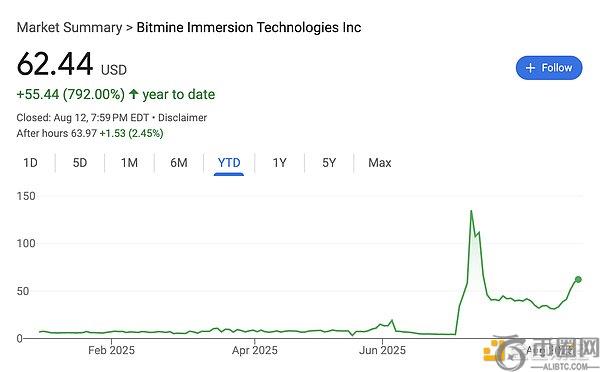The image size is (600, 372).
Task: Click the green up arrow icon
Action: tap(134, 94)
